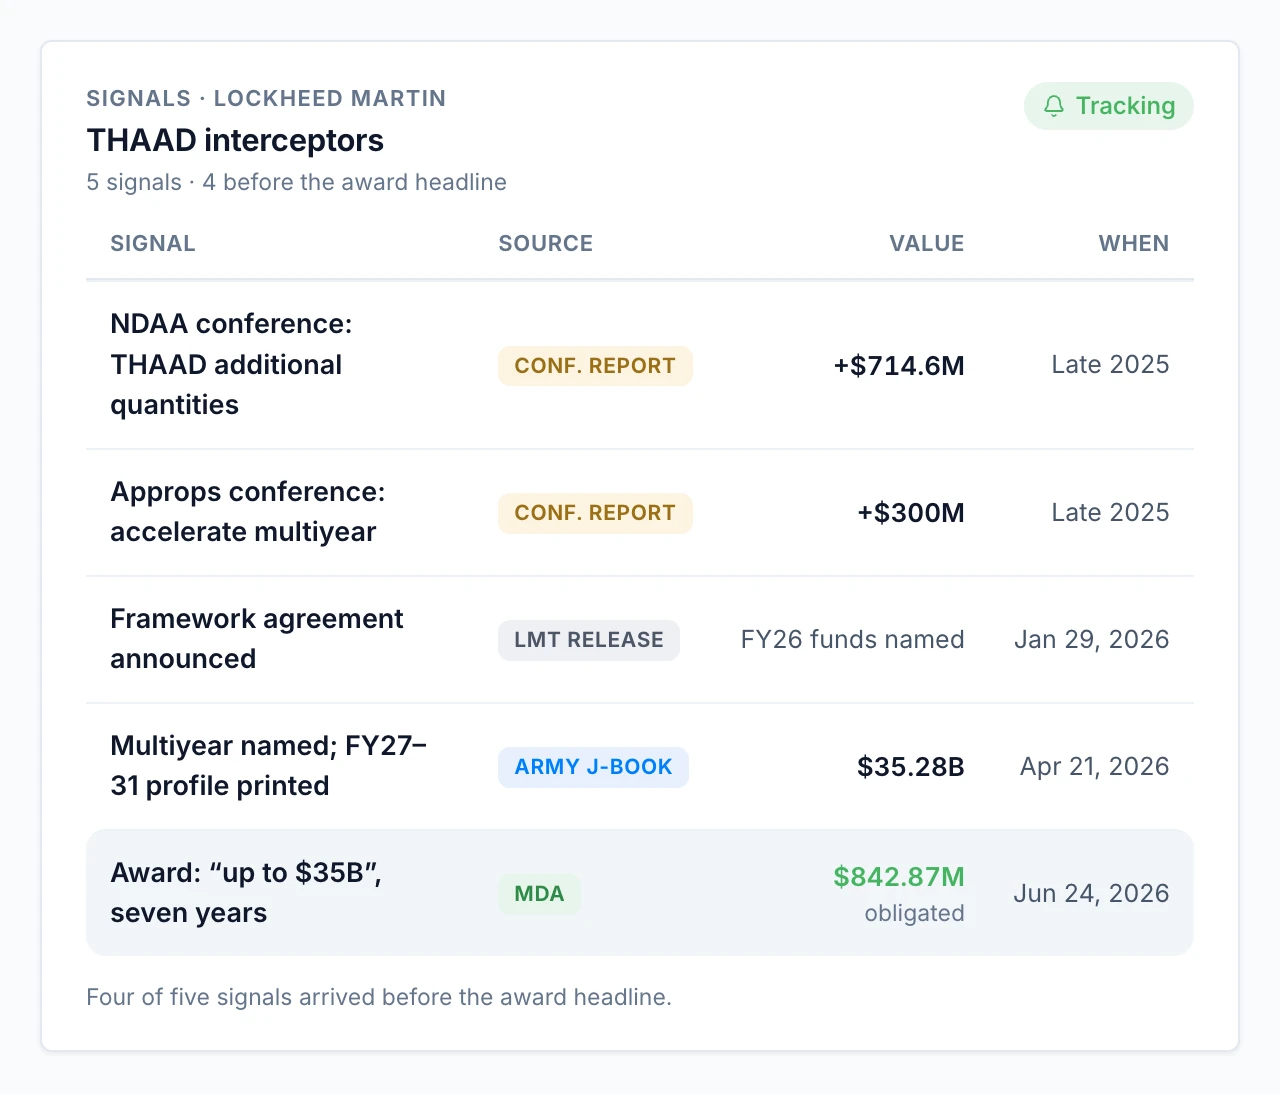Select the highlighted Award up to $35B row
This screenshot has height=1094, width=1280.
pos(640,893)
